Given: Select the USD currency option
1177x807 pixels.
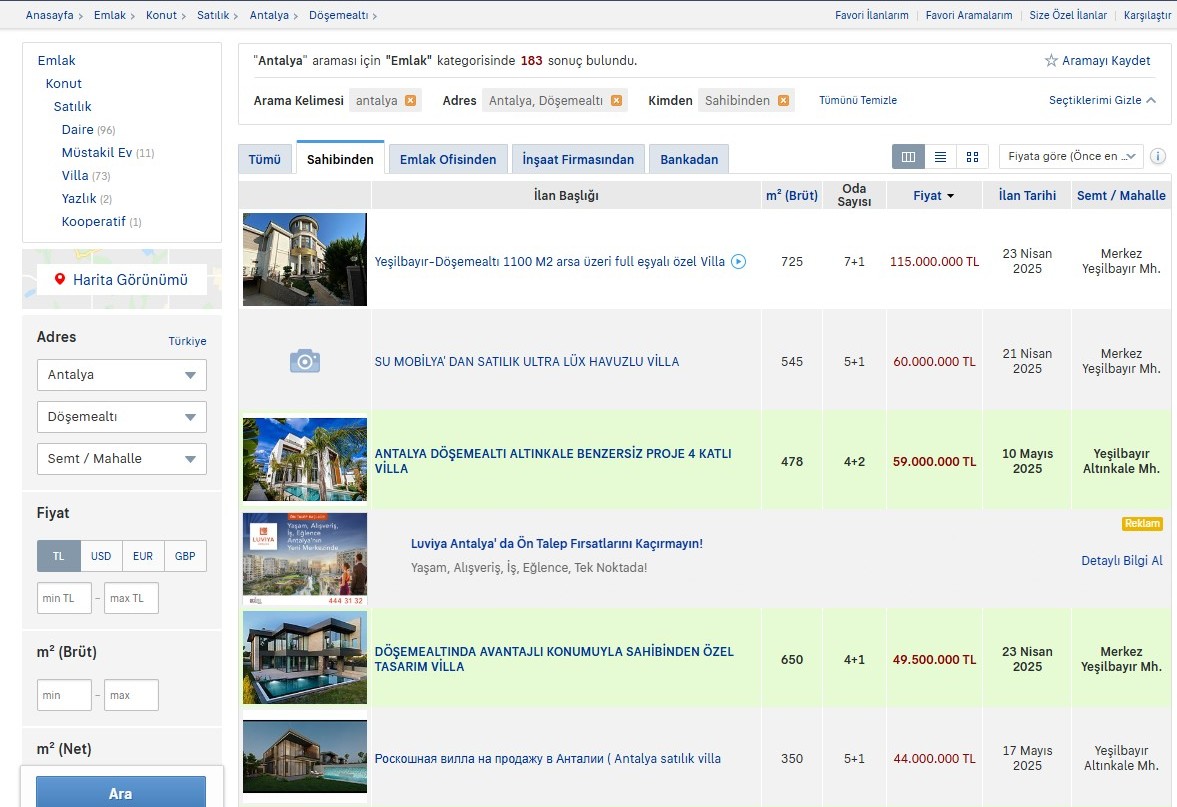Looking at the screenshot, I should pos(101,556).
